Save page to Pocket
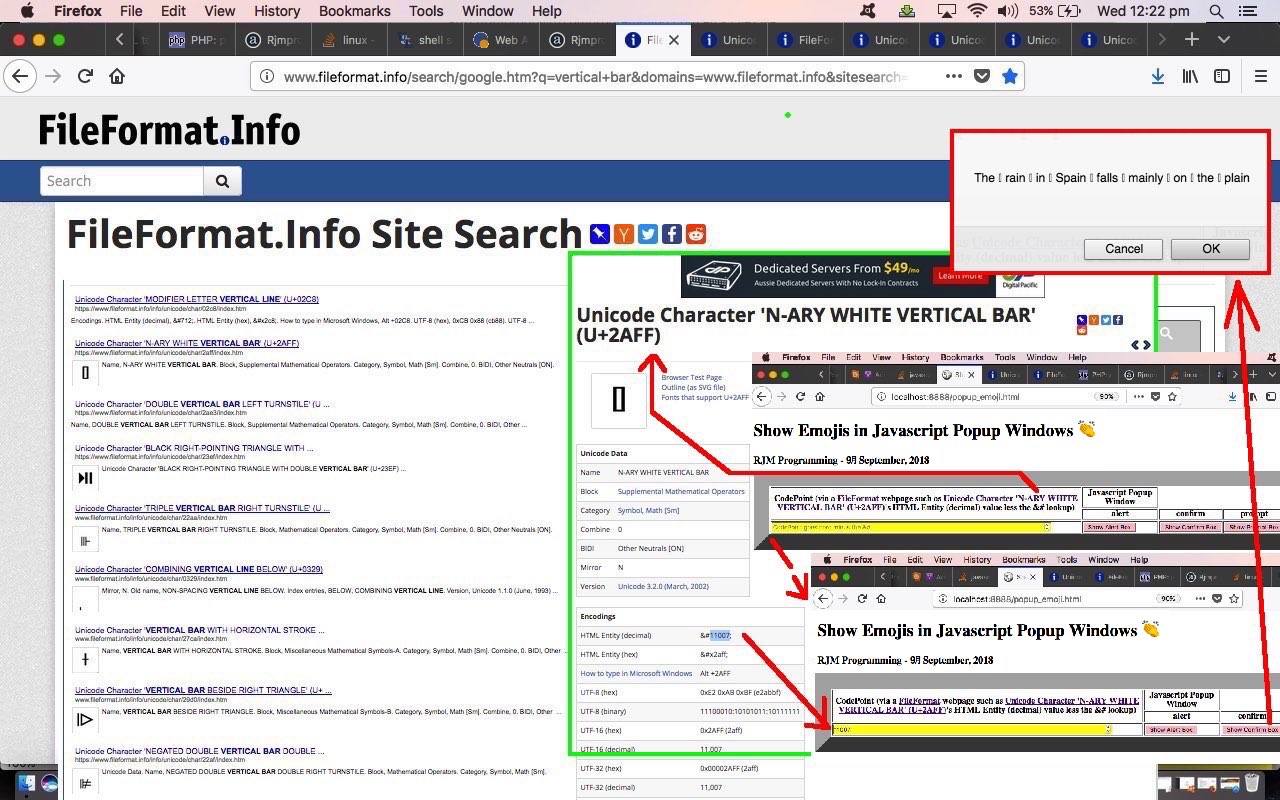Image resolution: width=1280 pixels, height=800 pixels. pos(982,76)
